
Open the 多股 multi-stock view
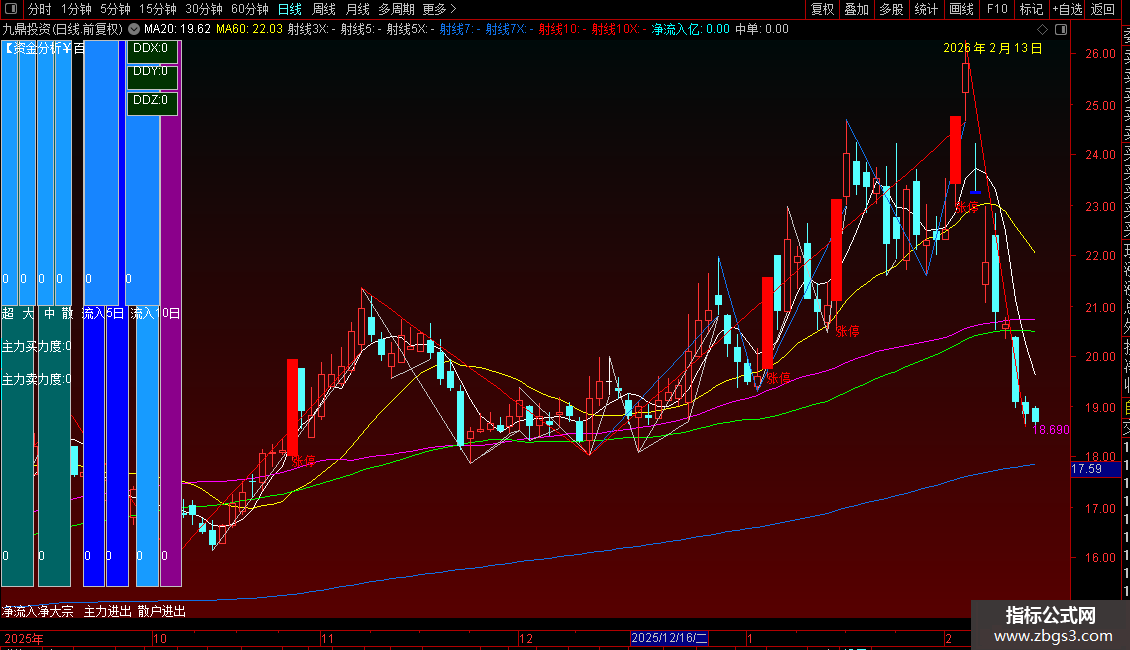point(891,9)
